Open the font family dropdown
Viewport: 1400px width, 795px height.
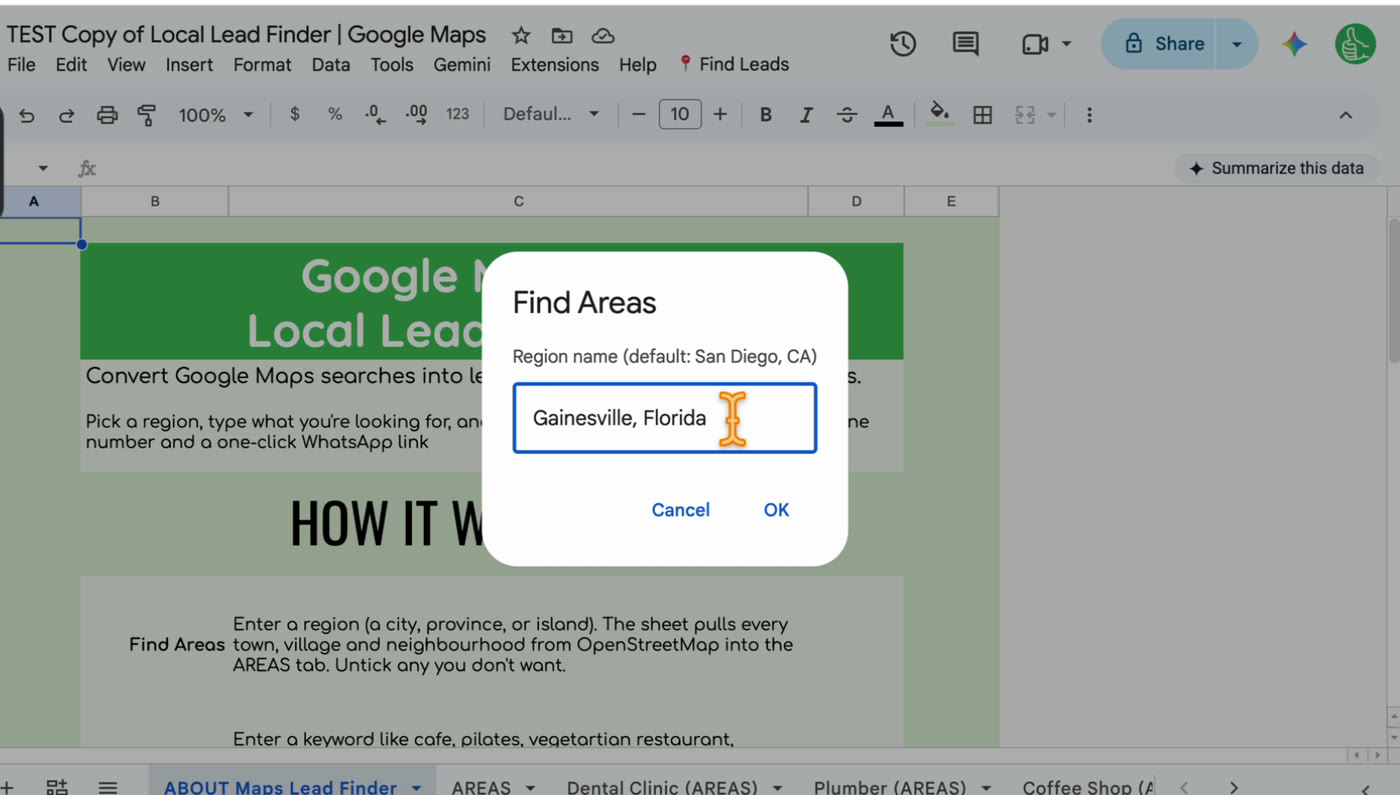tap(551, 114)
